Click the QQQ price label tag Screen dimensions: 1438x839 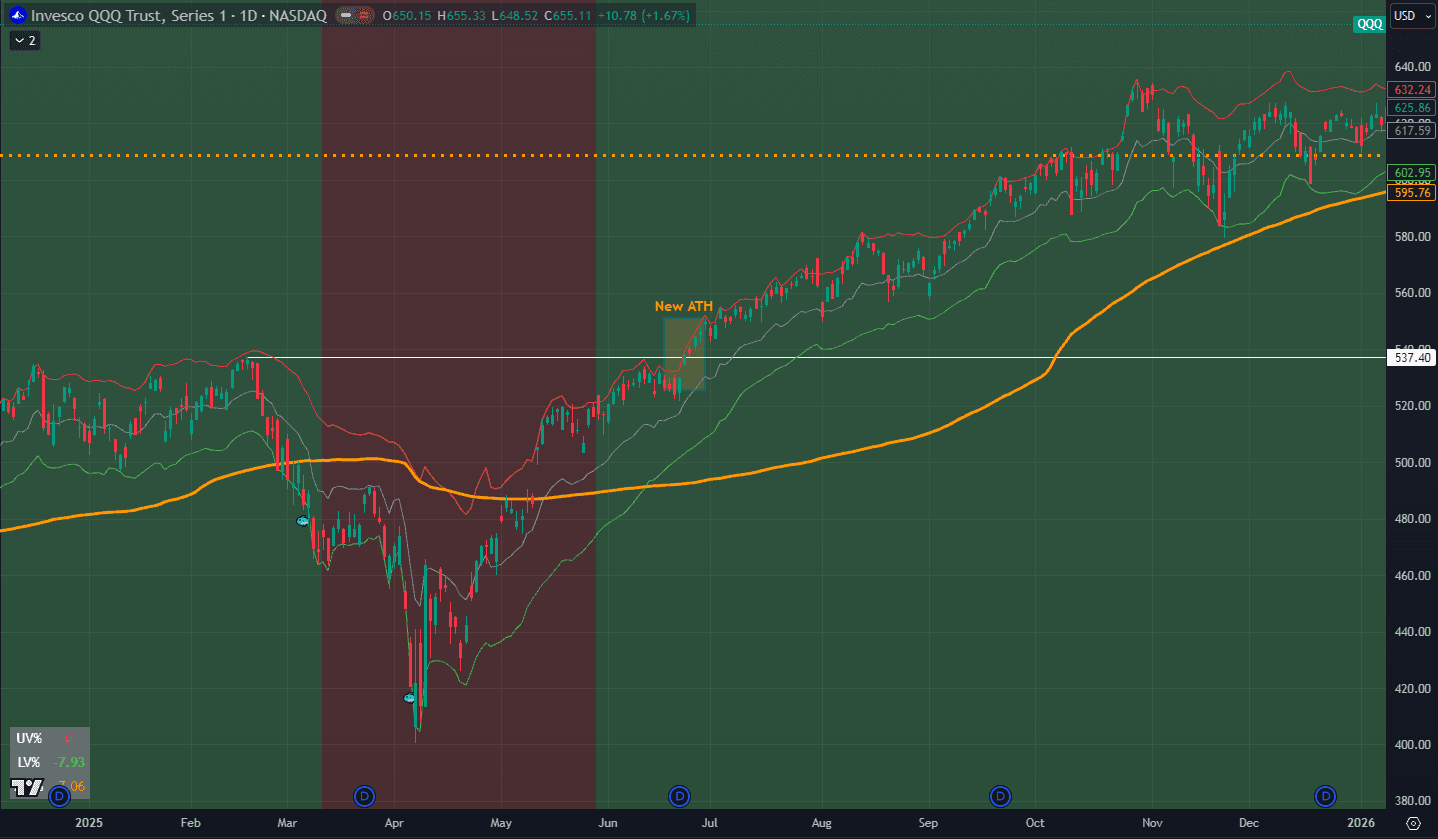coord(1369,25)
